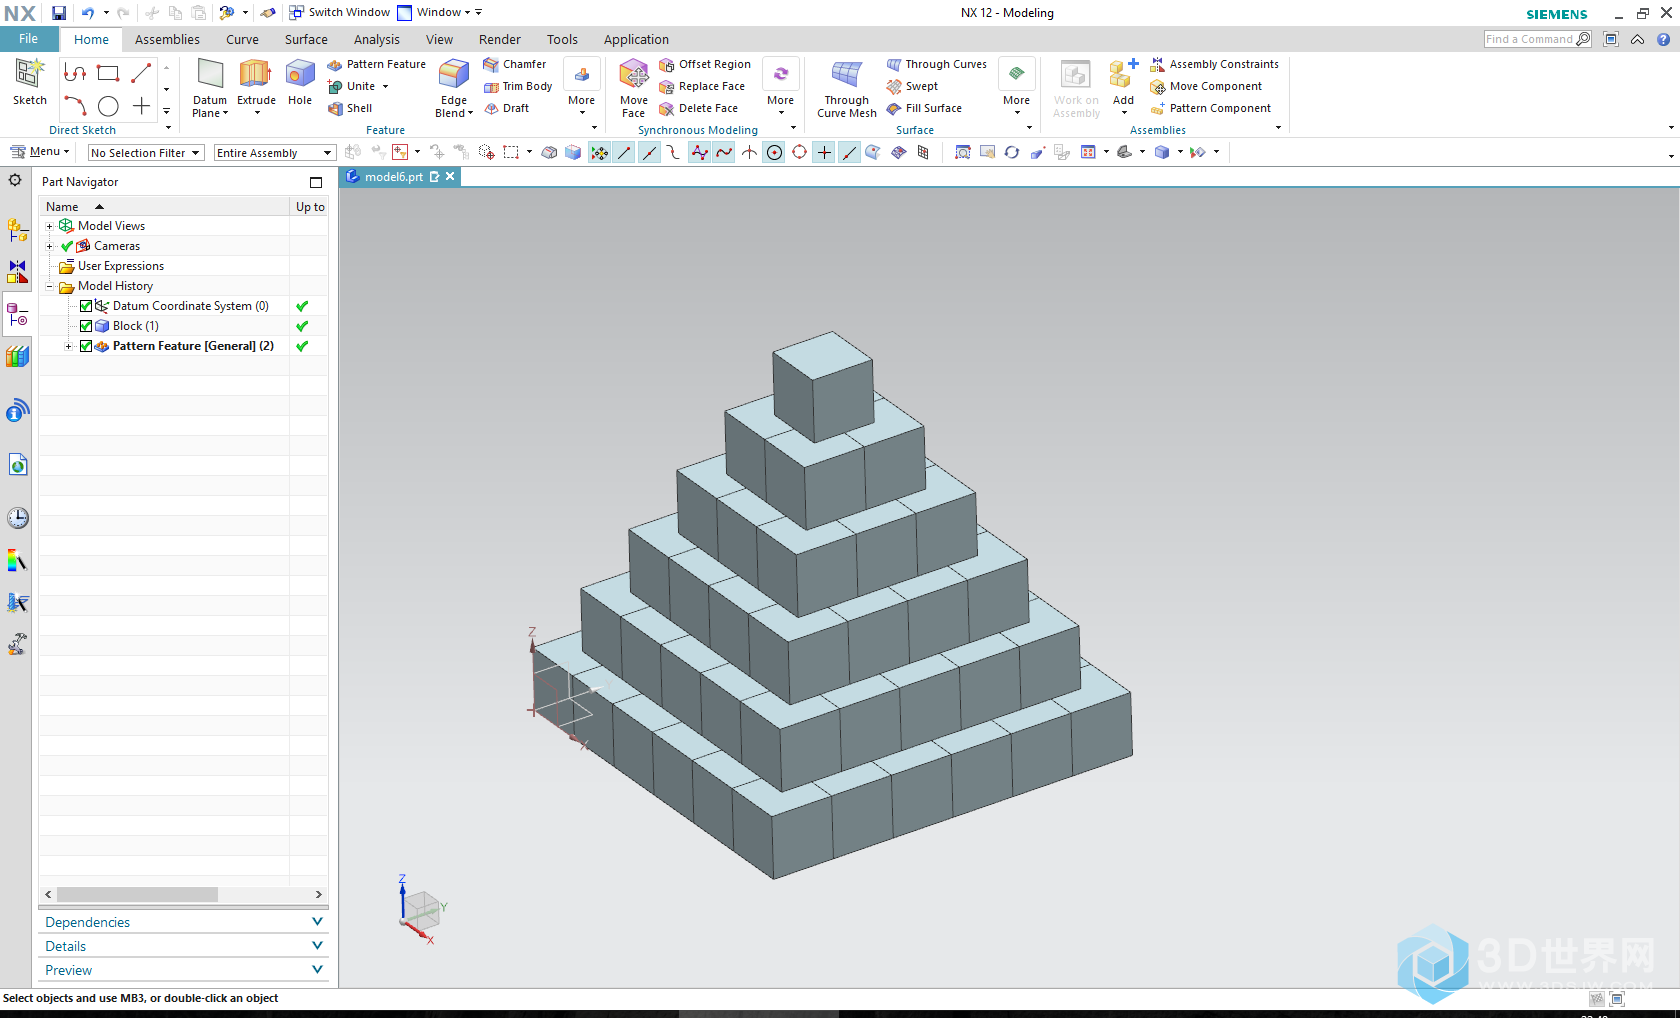This screenshot has width=1680, height=1018.
Task: Open Through Curve Mesh tool
Action: 847,88
